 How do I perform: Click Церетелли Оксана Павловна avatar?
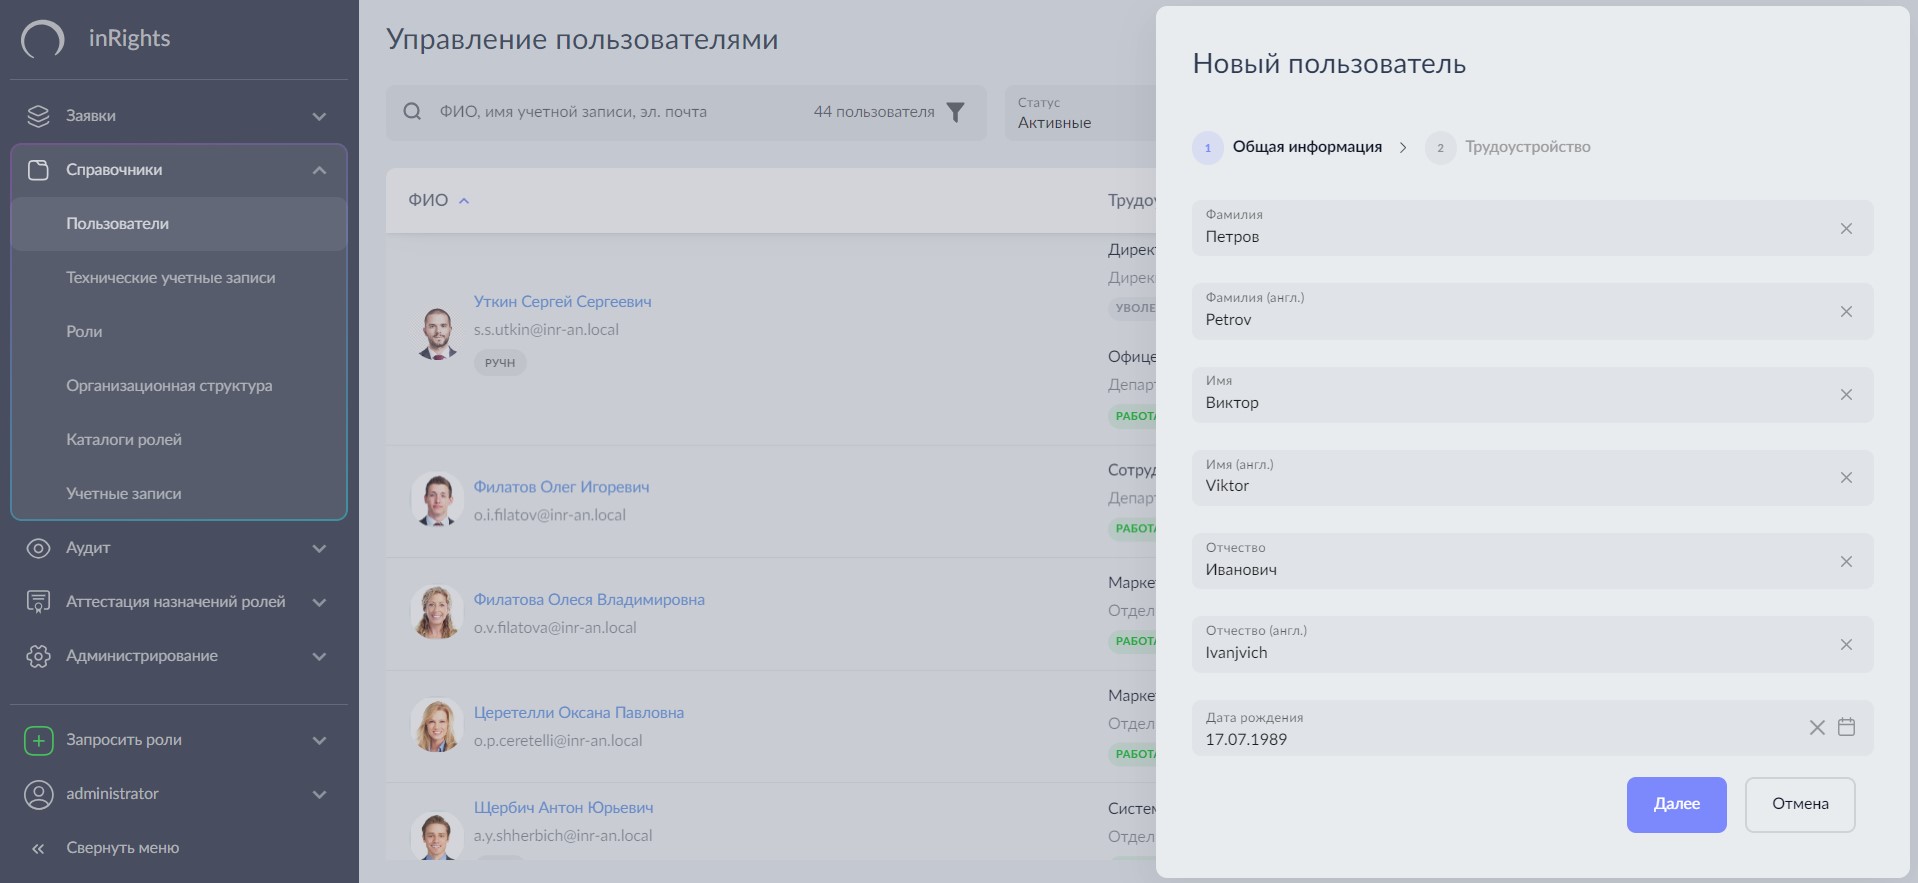click(437, 725)
